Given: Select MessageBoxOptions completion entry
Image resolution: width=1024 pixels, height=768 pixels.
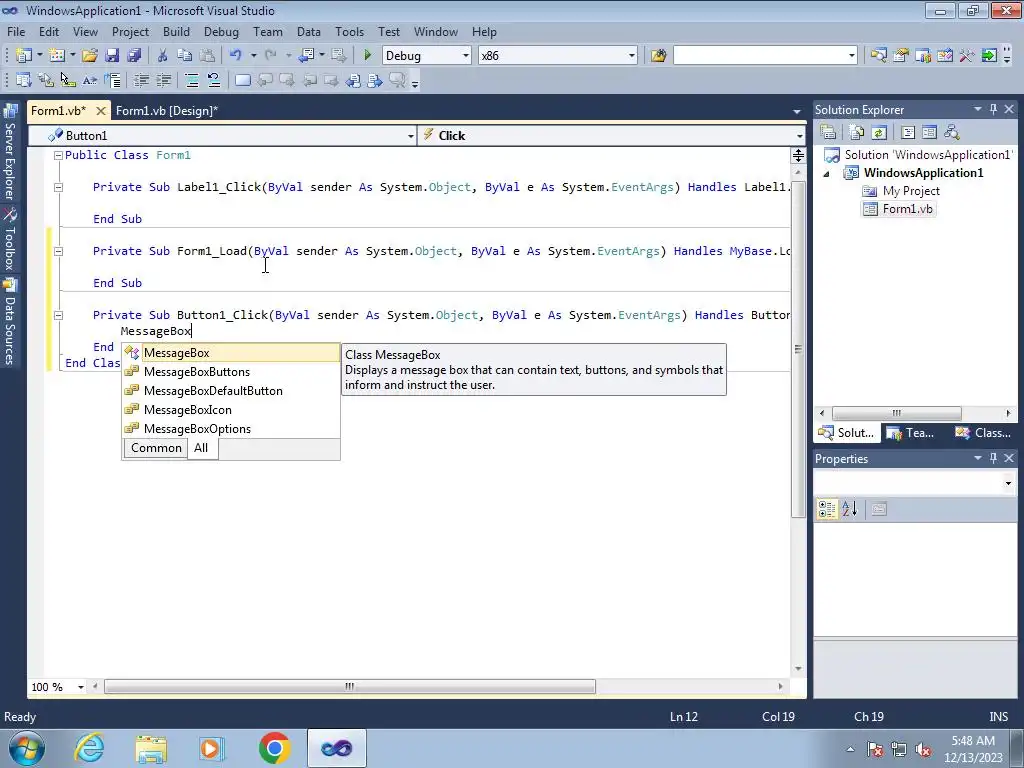Looking at the screenshot, I should [x=231, y=428].
